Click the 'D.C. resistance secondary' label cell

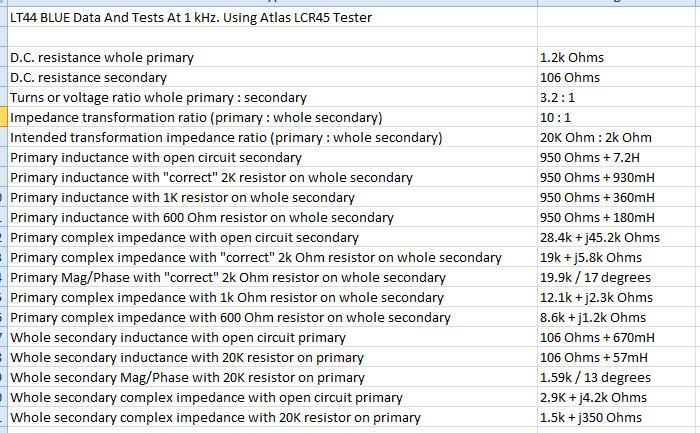pyautogui.click(x=88, y=77)
